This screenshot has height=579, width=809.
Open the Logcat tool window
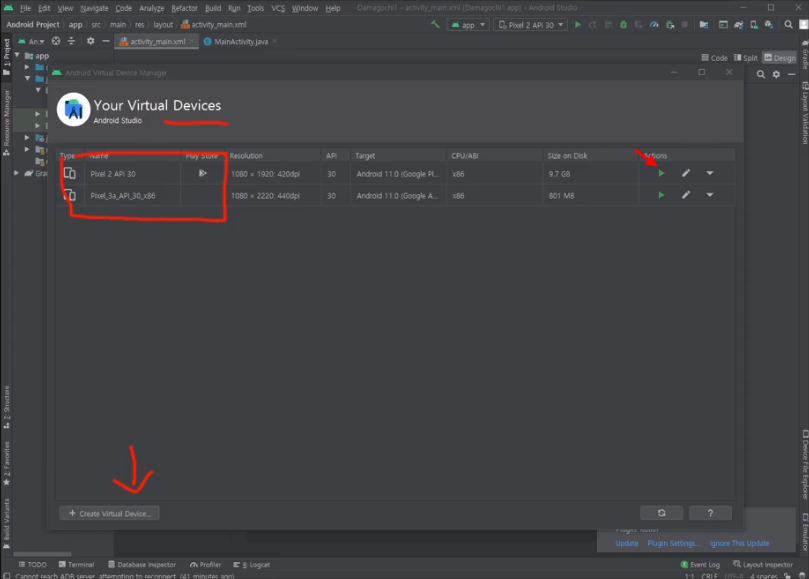coord(252,565)
